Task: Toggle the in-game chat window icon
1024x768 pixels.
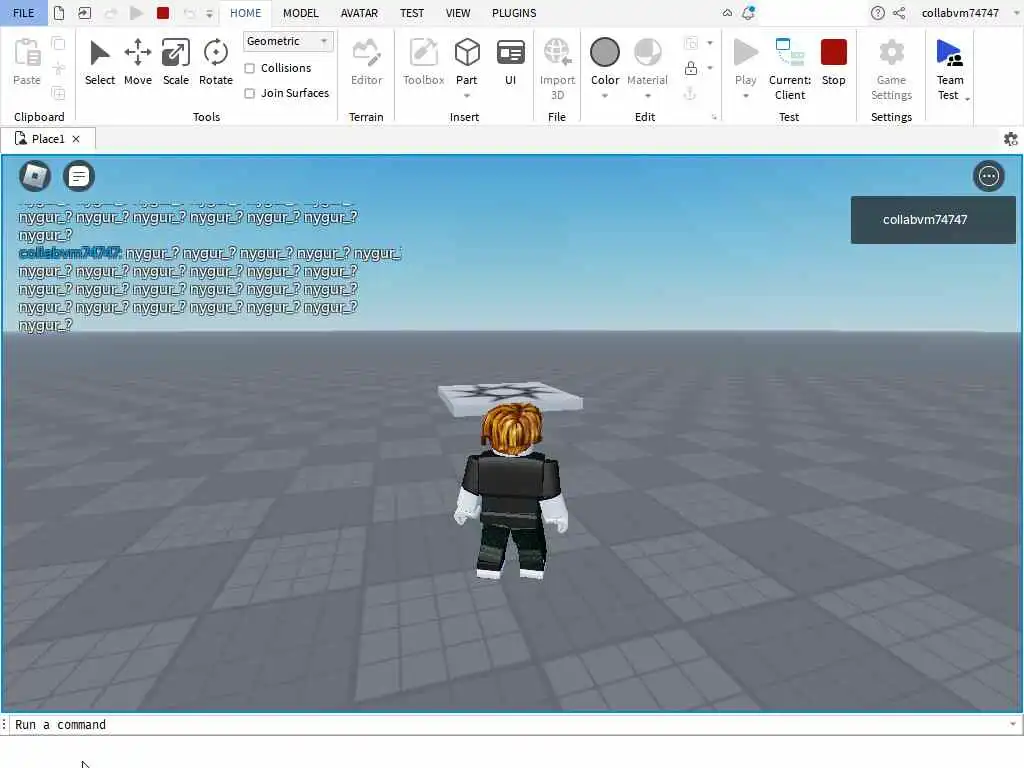Action: point(78,176)
